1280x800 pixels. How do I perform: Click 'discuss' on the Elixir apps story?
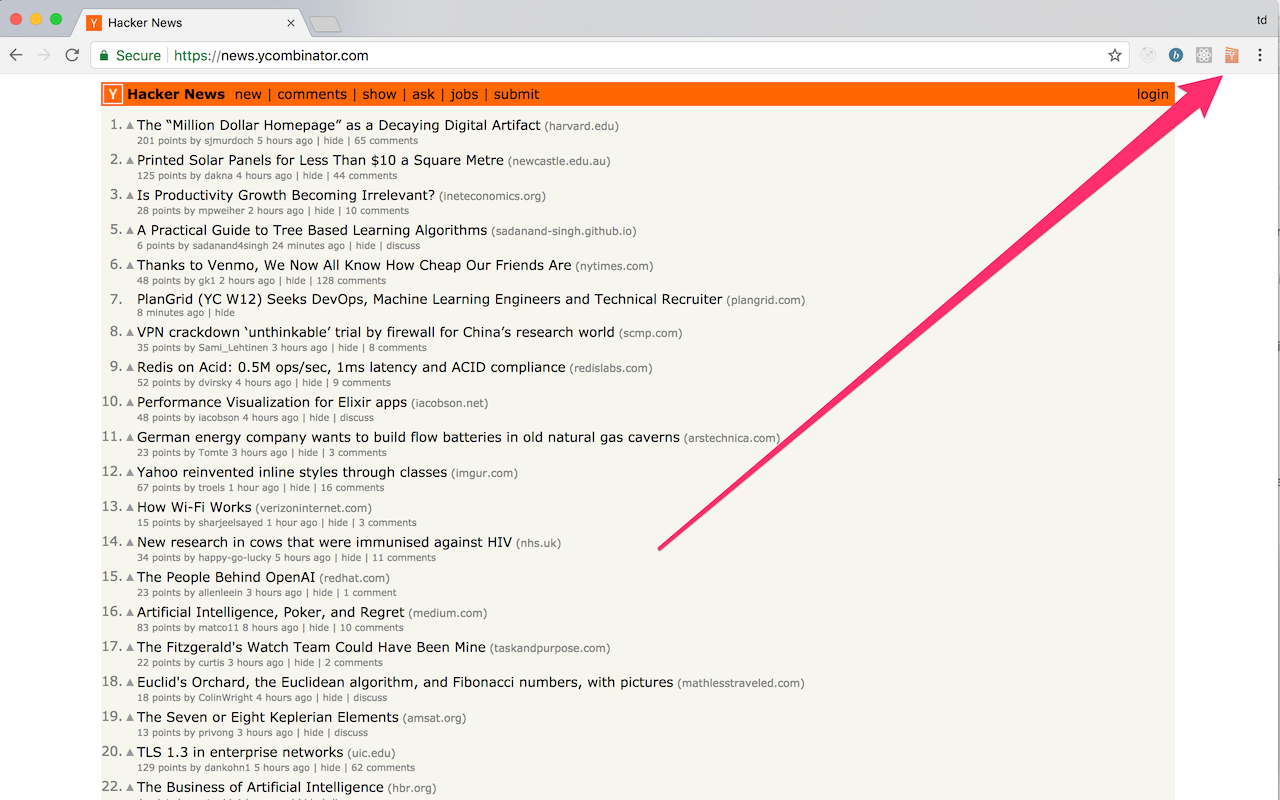click(357, 418)
